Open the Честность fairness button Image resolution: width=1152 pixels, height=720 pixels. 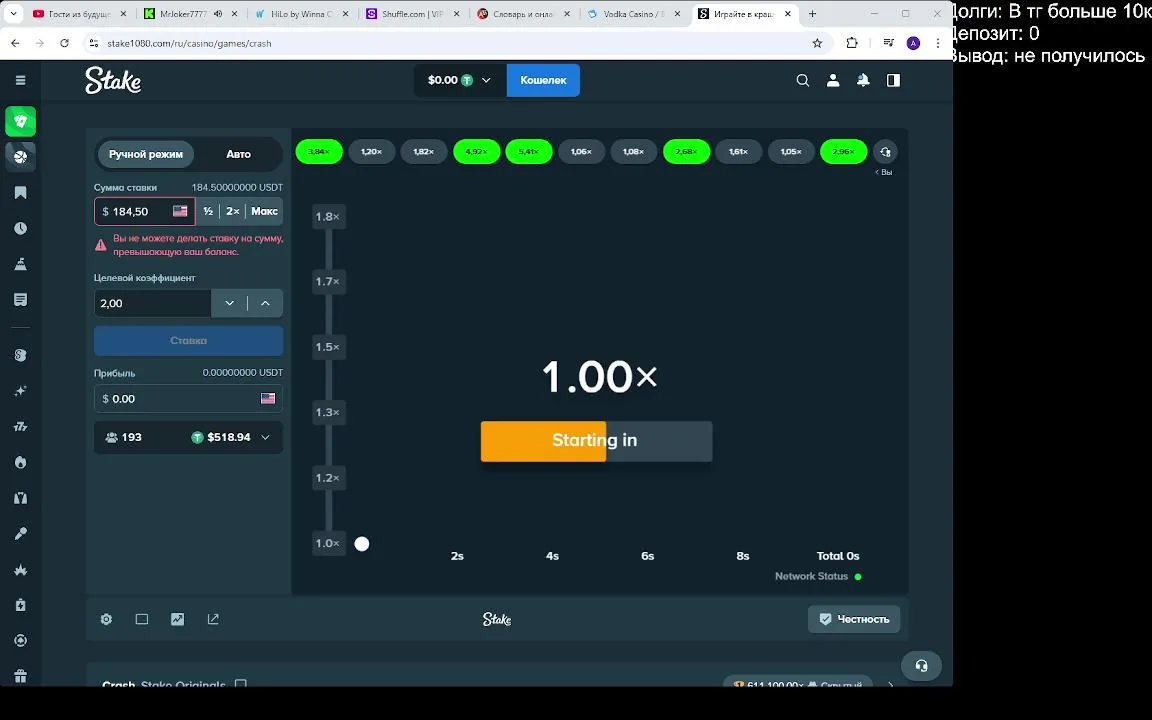[x=854, y=619]
